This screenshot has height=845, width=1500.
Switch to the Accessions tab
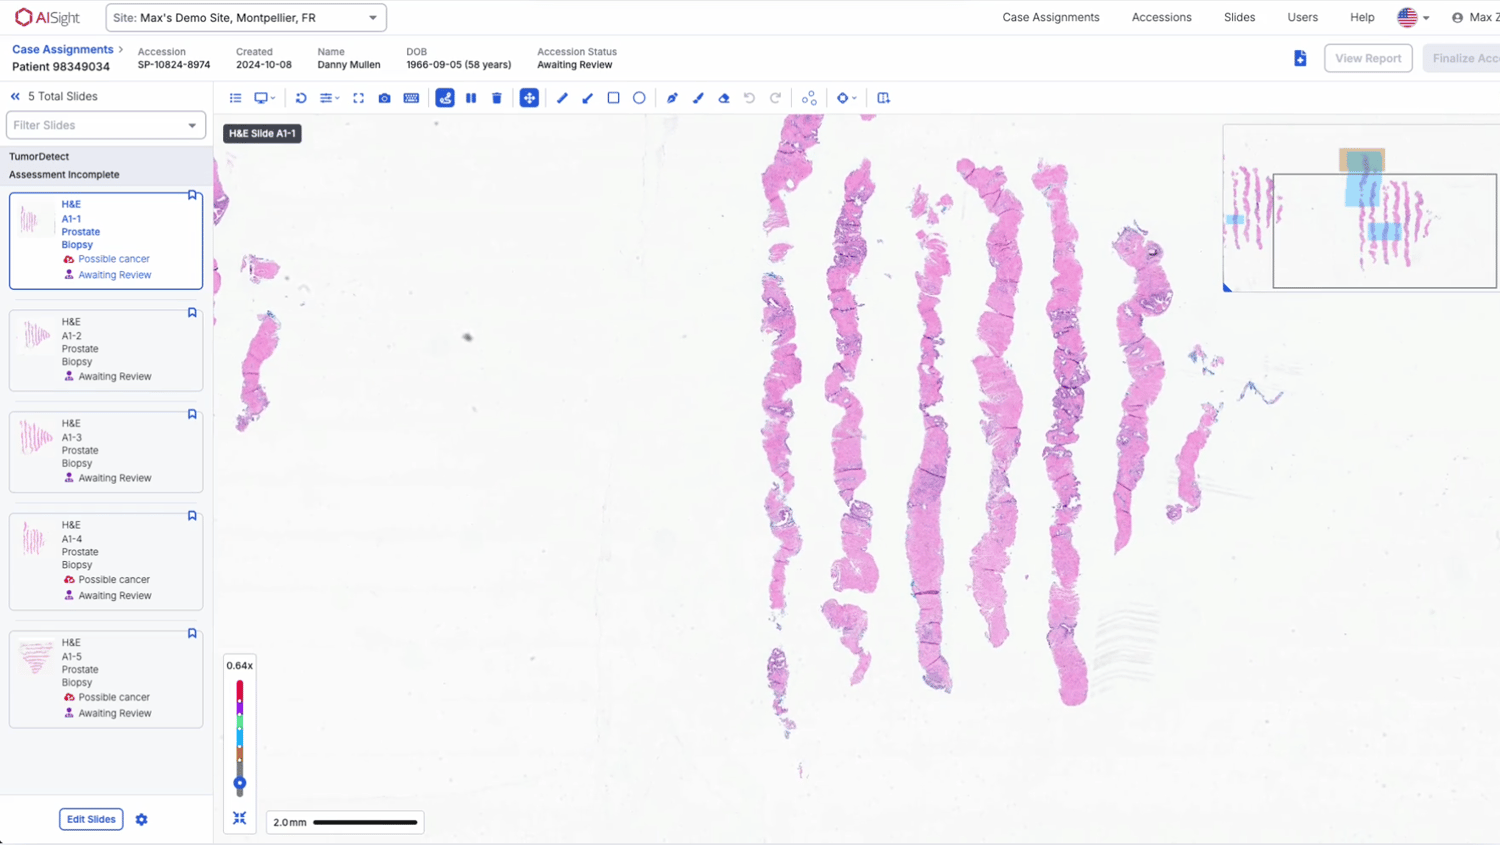(x=1161, y=17)
